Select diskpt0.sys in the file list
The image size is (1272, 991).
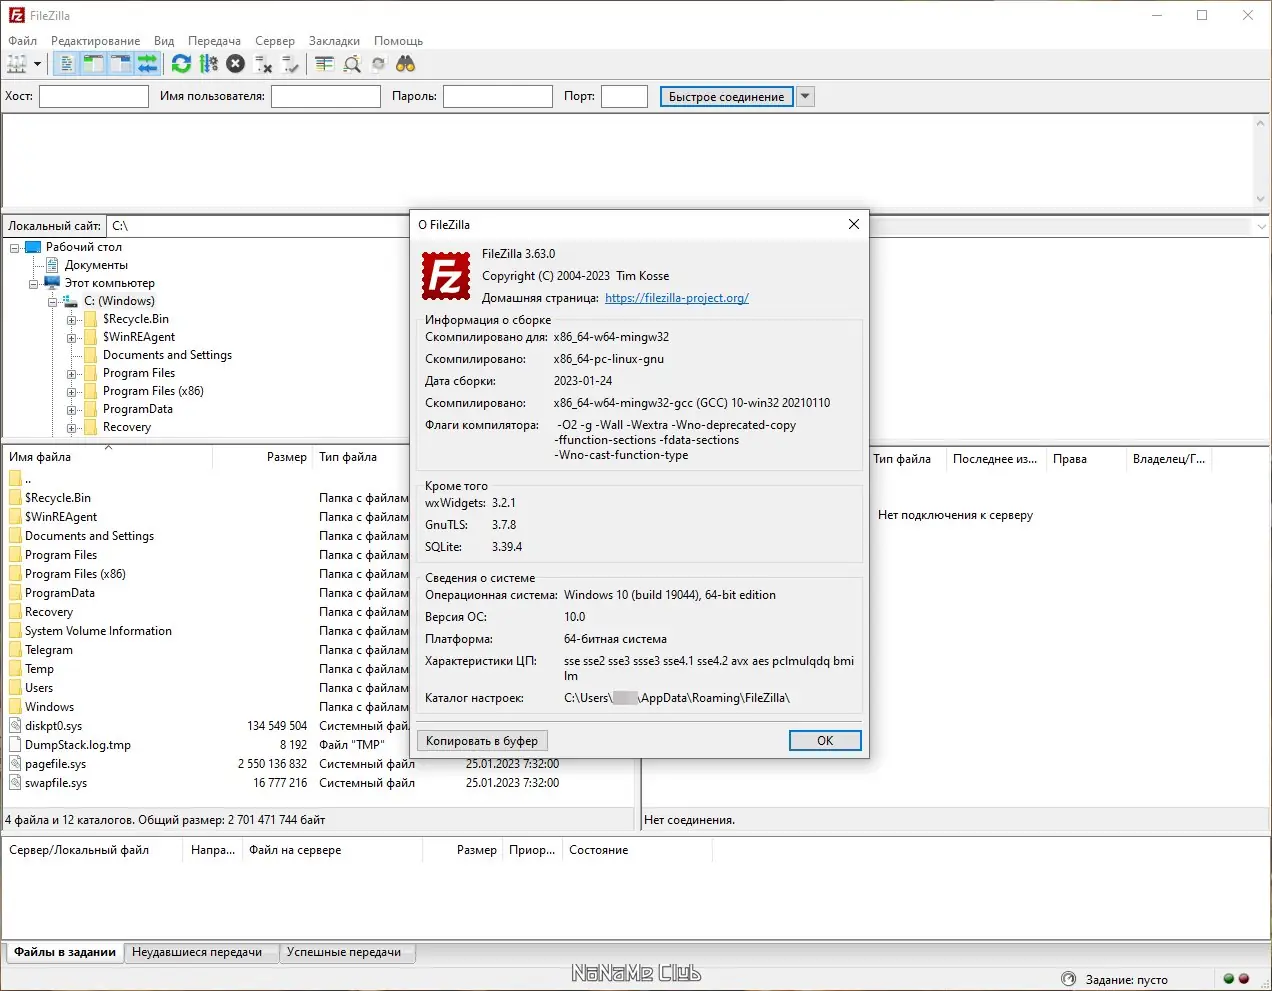(54, 726)
